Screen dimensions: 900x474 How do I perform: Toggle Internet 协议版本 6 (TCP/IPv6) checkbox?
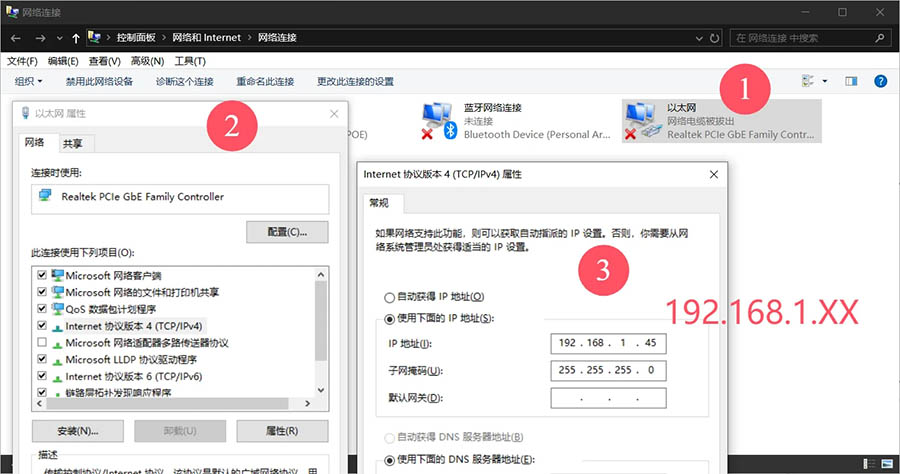tap(42, 376)
